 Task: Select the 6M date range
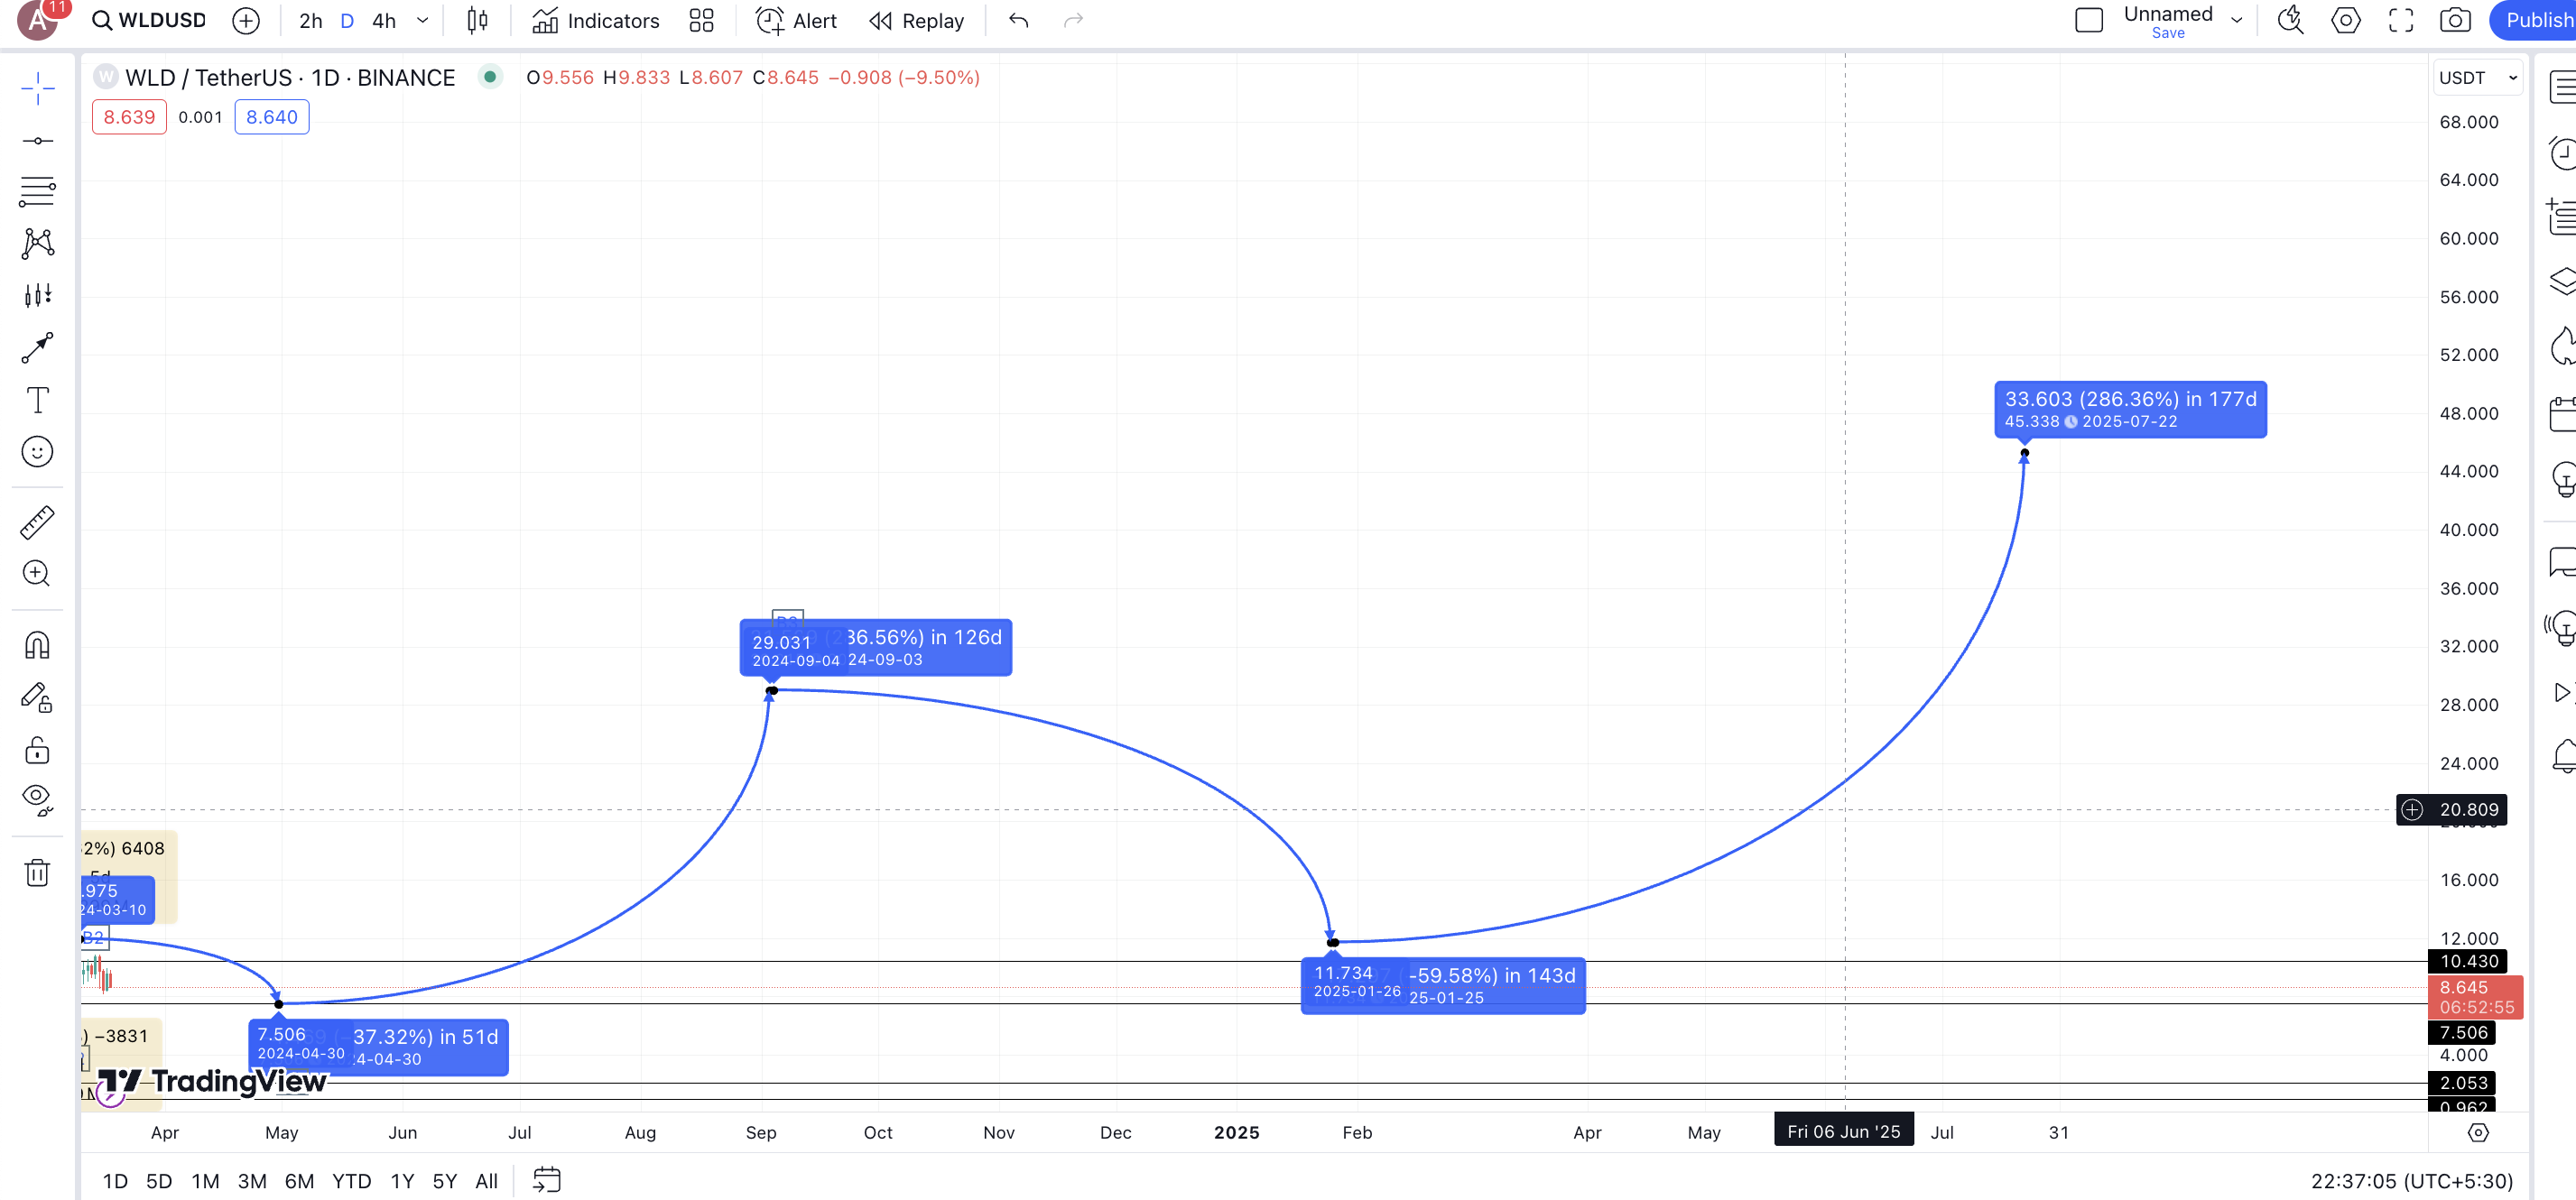tap(299, 1181)
